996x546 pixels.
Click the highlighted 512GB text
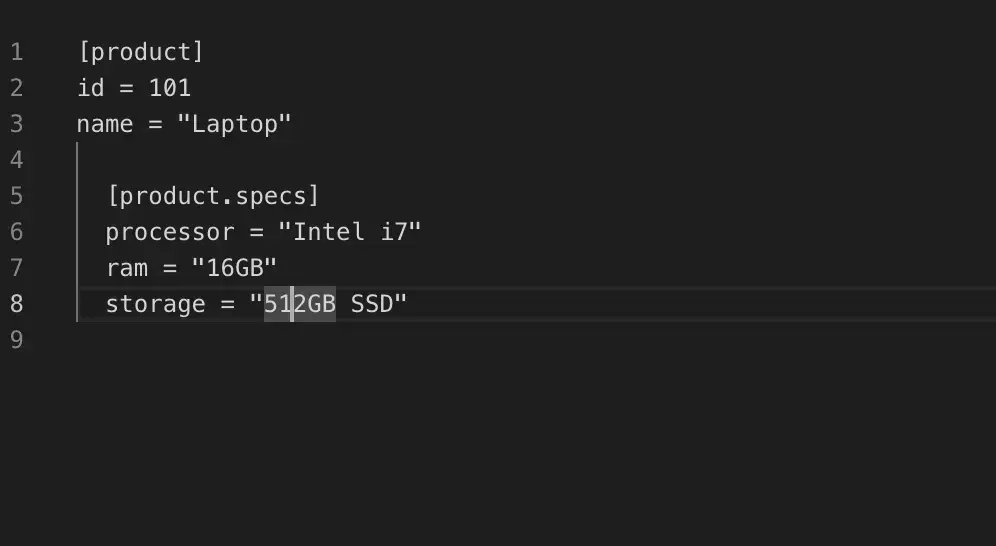click(x=300, y=304)
